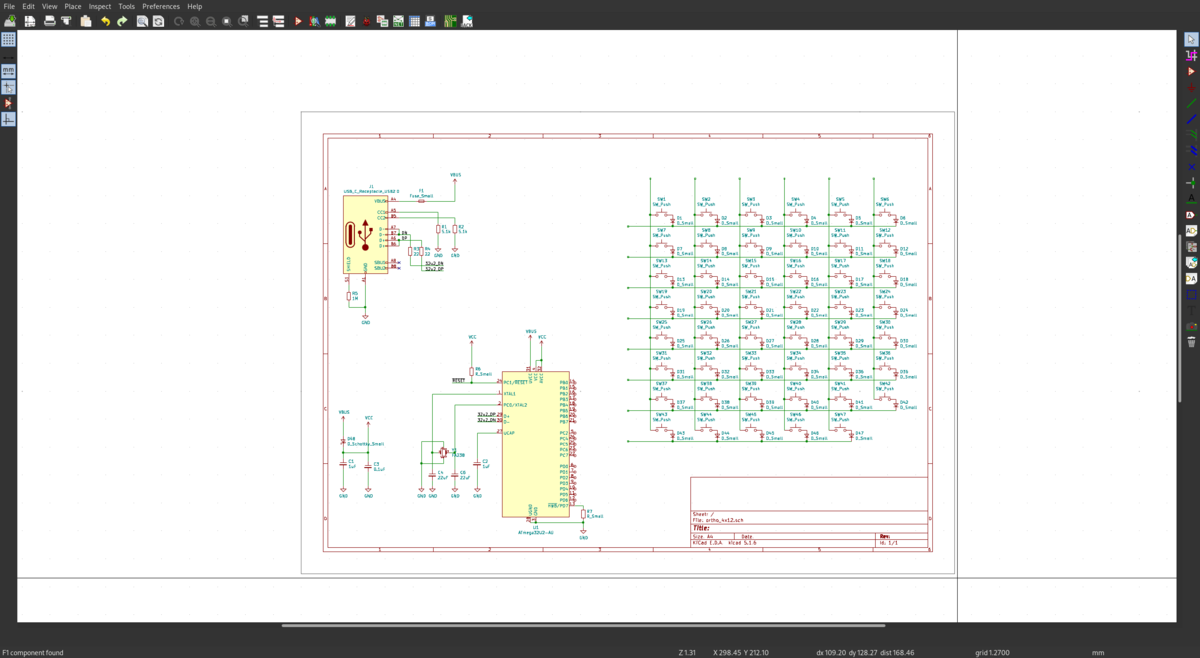Activate the Delete trash tool
Screen dimensions: 1200x658
(x=1191, y=341)
